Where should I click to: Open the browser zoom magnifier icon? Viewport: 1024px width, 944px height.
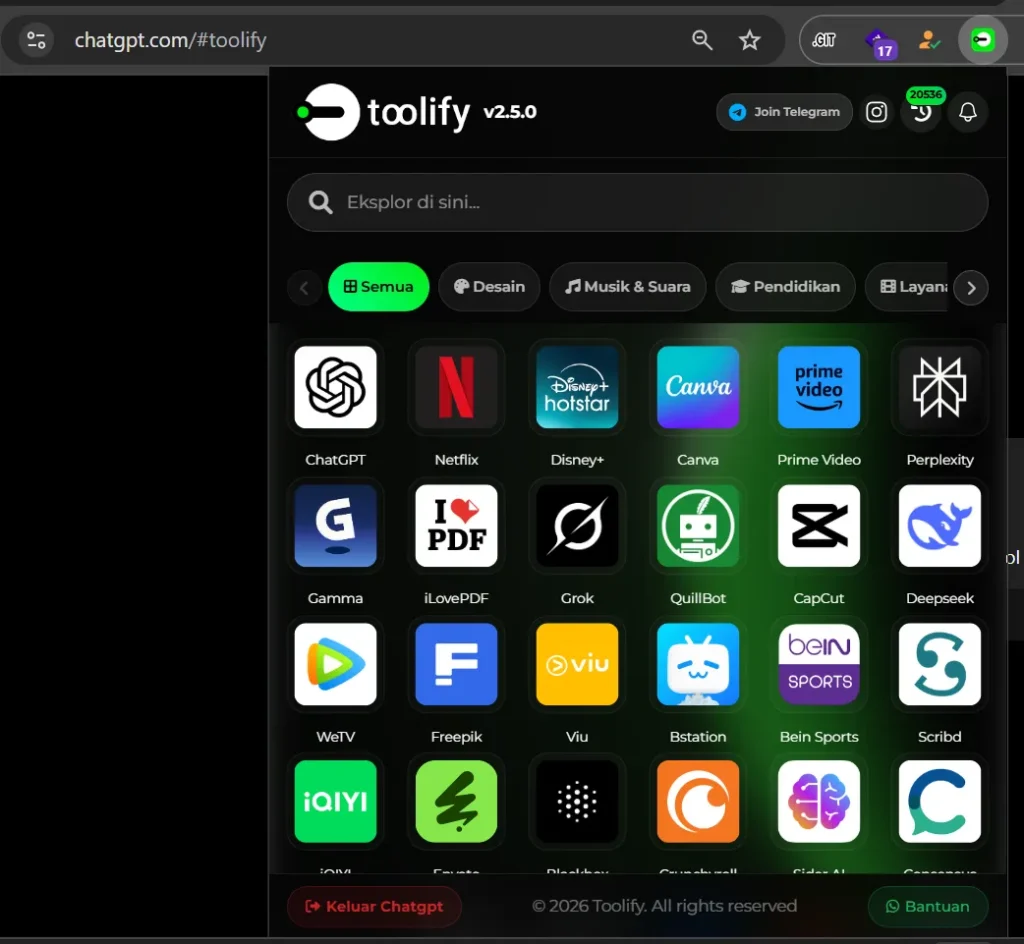702,40
